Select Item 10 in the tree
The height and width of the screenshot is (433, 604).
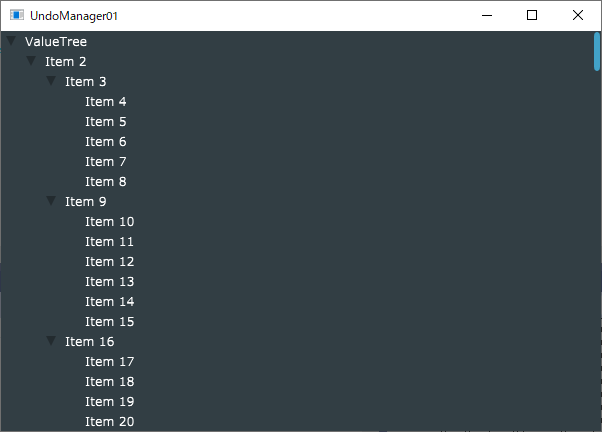pyautogui.click(x=109, y=222)
